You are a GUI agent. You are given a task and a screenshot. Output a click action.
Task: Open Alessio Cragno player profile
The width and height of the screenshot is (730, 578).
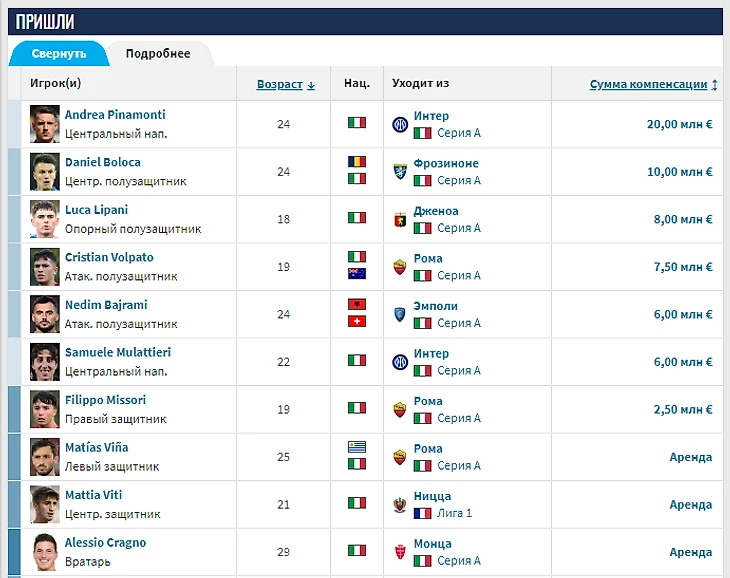tap(105, 543)
